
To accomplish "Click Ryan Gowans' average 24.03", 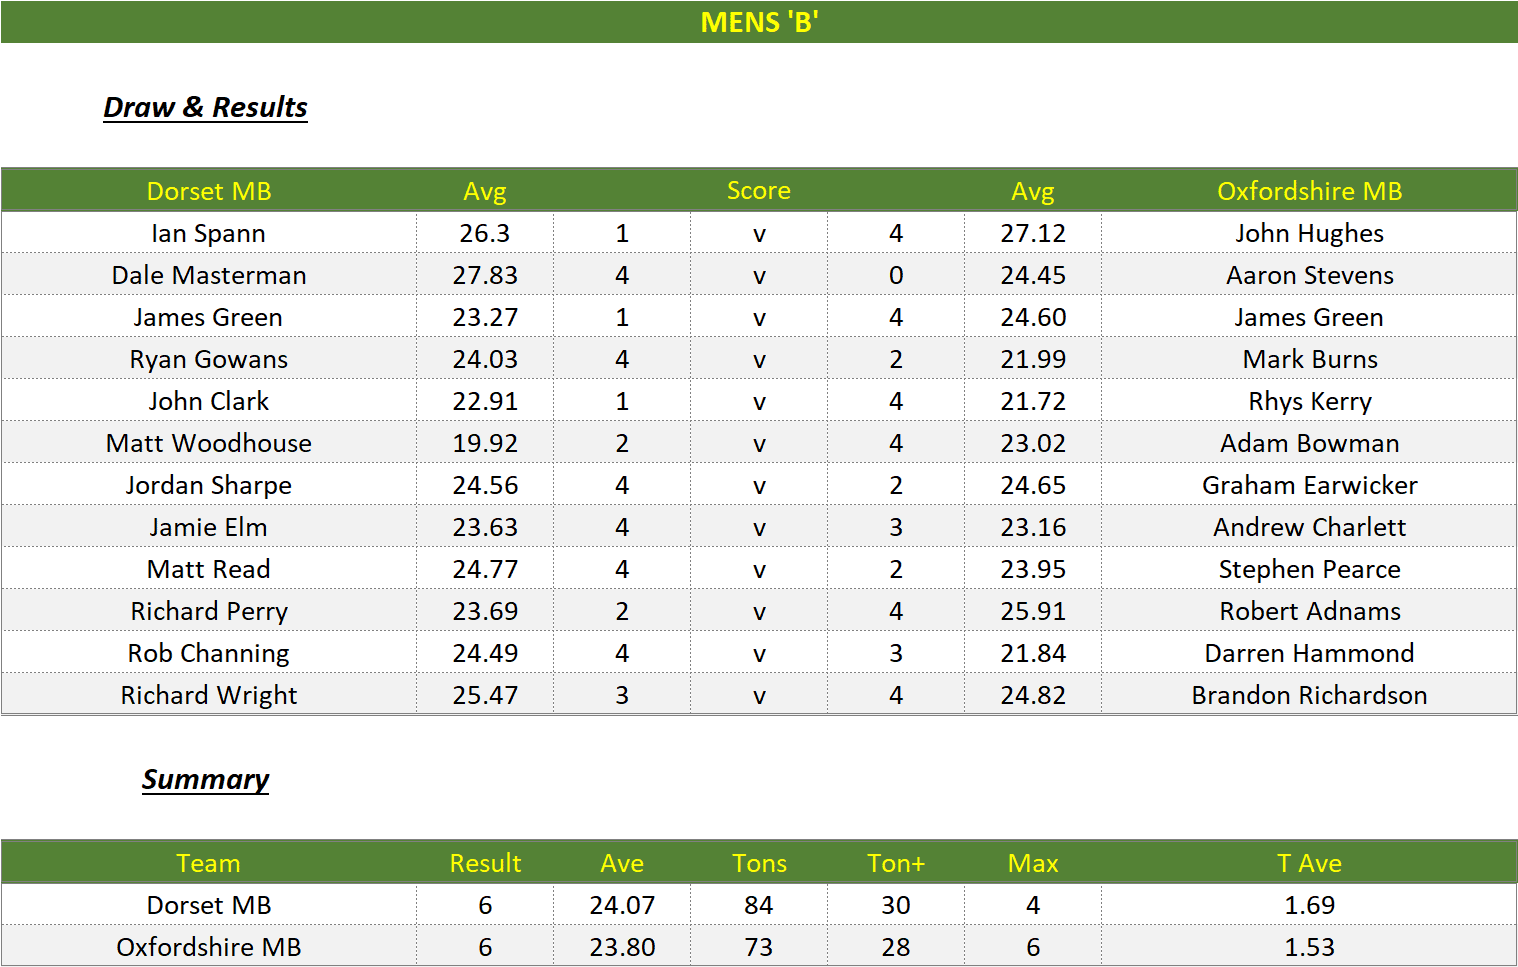I will click(485, 359).
